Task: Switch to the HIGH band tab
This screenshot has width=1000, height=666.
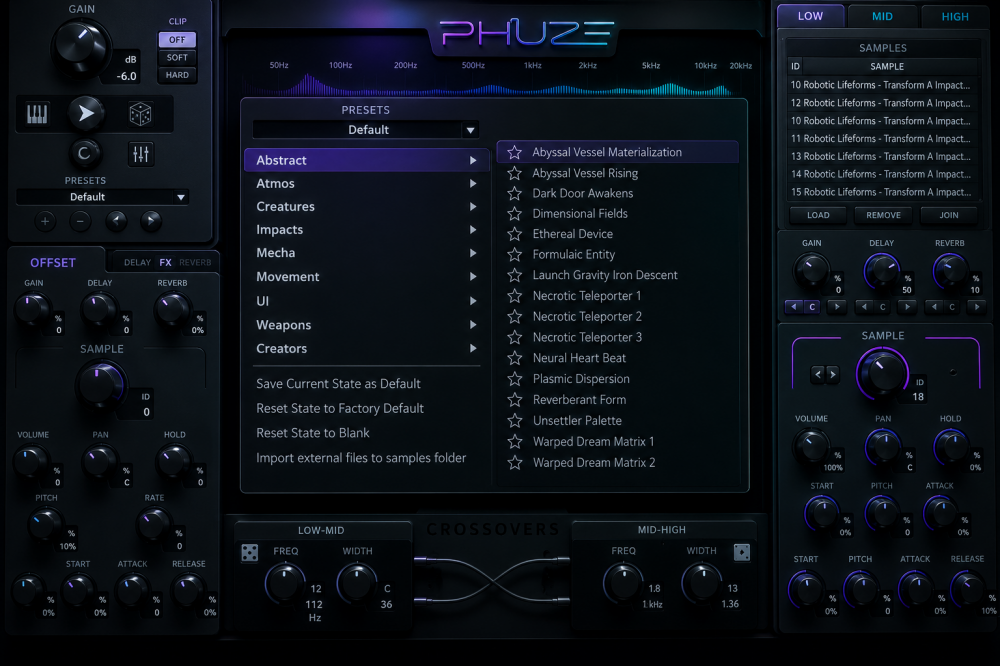Action: click(x=955, y=17)
